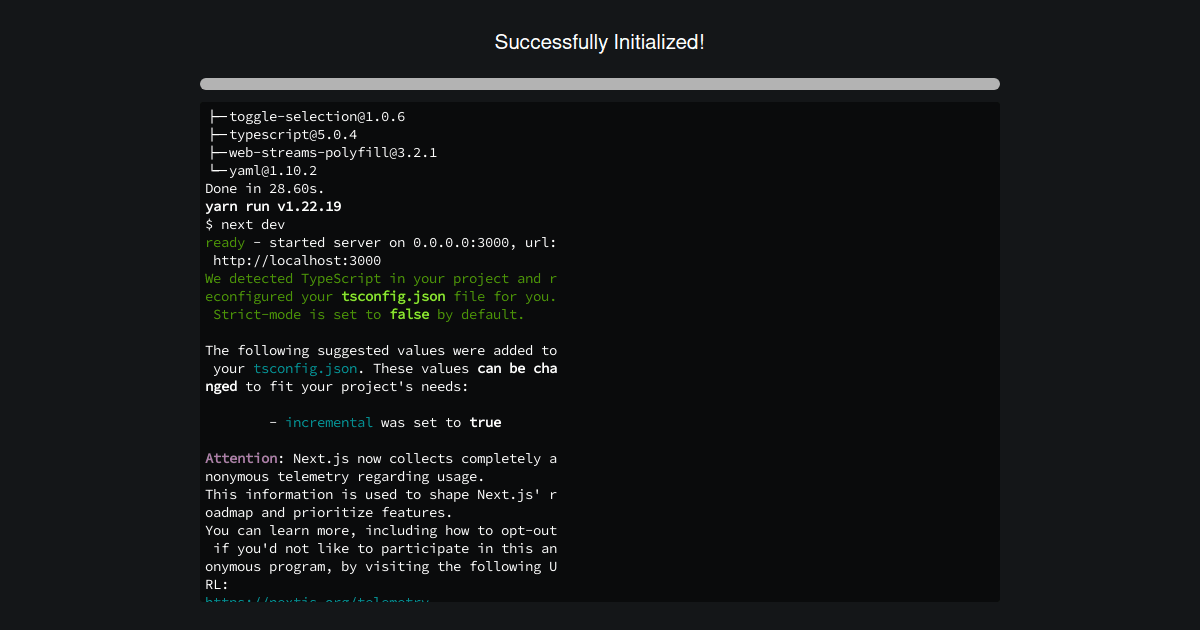
Task: Open the https://nextjs.org/telemetry link
Action: coord(316,601)
